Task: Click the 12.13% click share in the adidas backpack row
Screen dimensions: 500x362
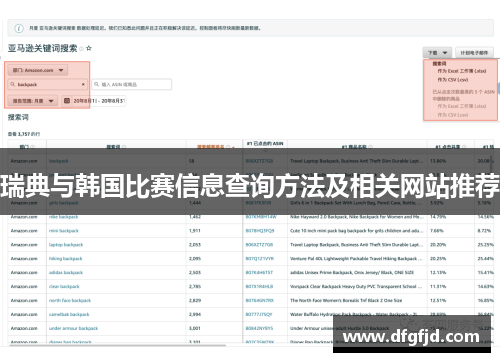Action: (x=438, y=273)
